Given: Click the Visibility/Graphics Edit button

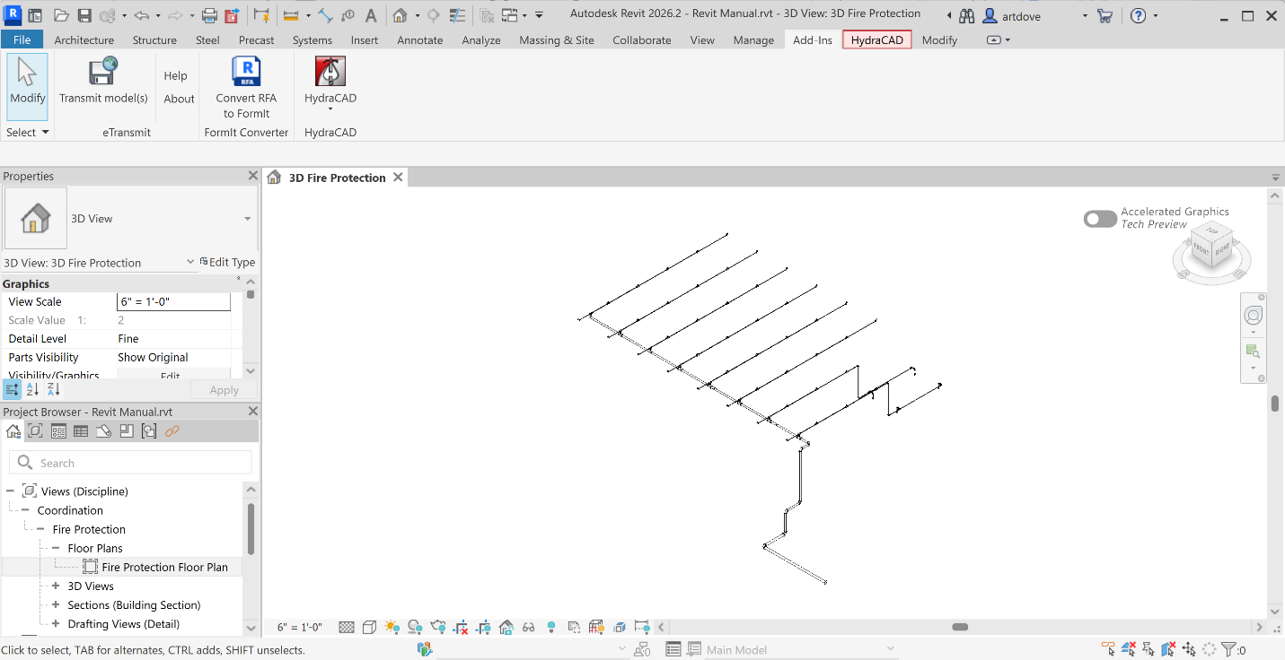Looking at the screenshot, I should tap(173, 376).
